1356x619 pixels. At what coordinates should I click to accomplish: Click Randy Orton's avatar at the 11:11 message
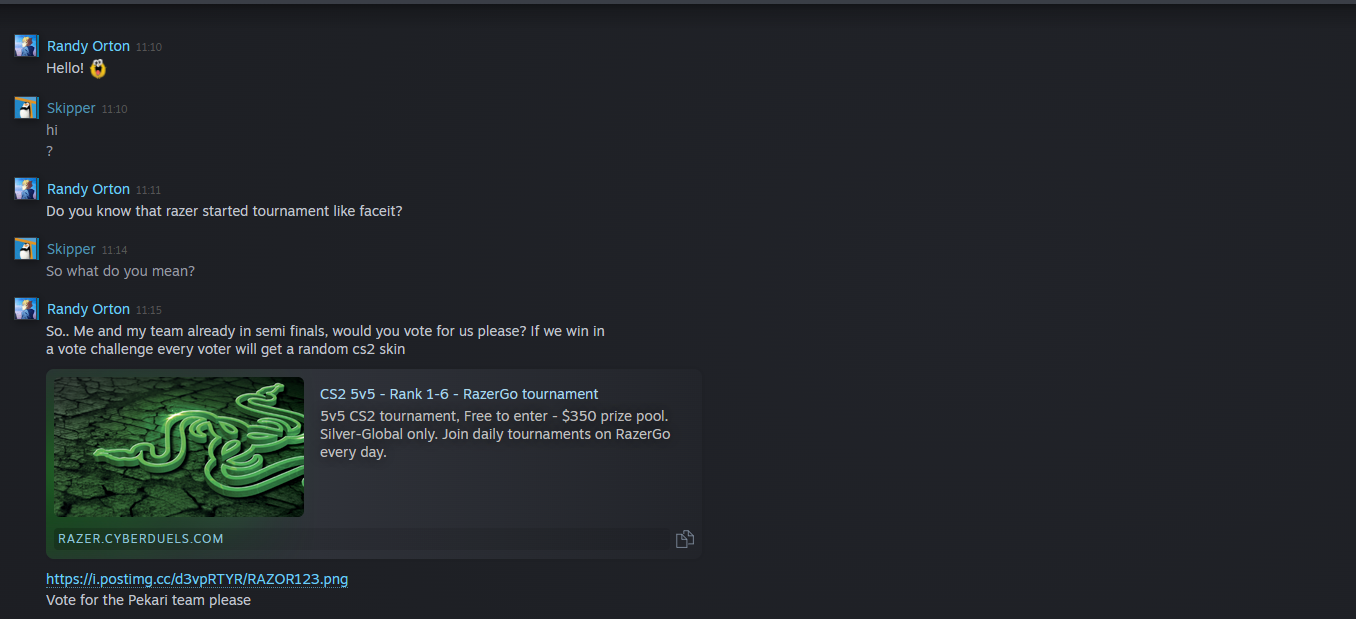click(x=26, y=189)
